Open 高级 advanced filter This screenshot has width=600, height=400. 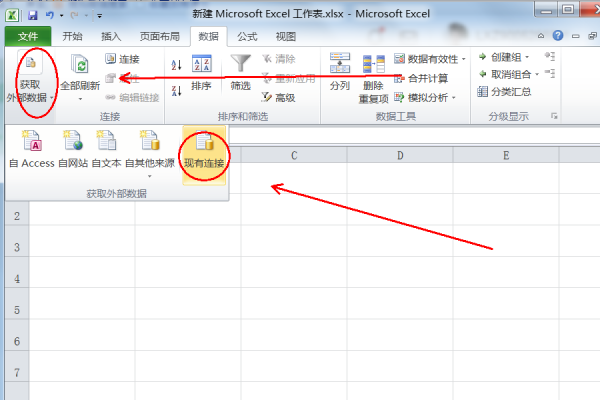pyautogui.click(x=279, y=98)
